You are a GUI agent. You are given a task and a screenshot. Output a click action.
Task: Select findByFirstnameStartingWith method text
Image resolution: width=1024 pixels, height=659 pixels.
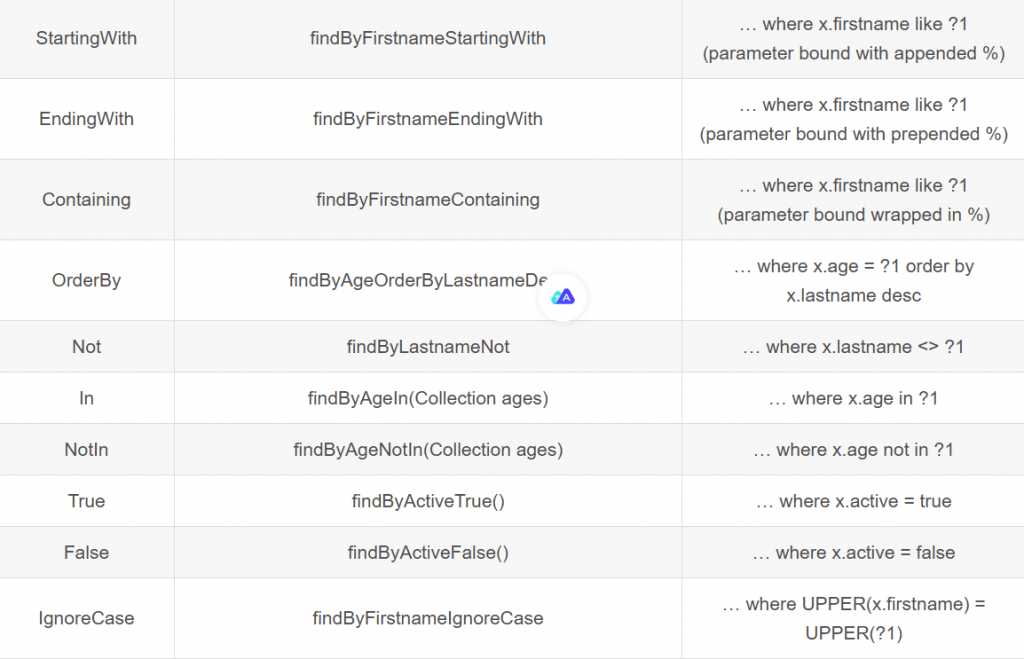pyautogui.click(x=428, y=38)
